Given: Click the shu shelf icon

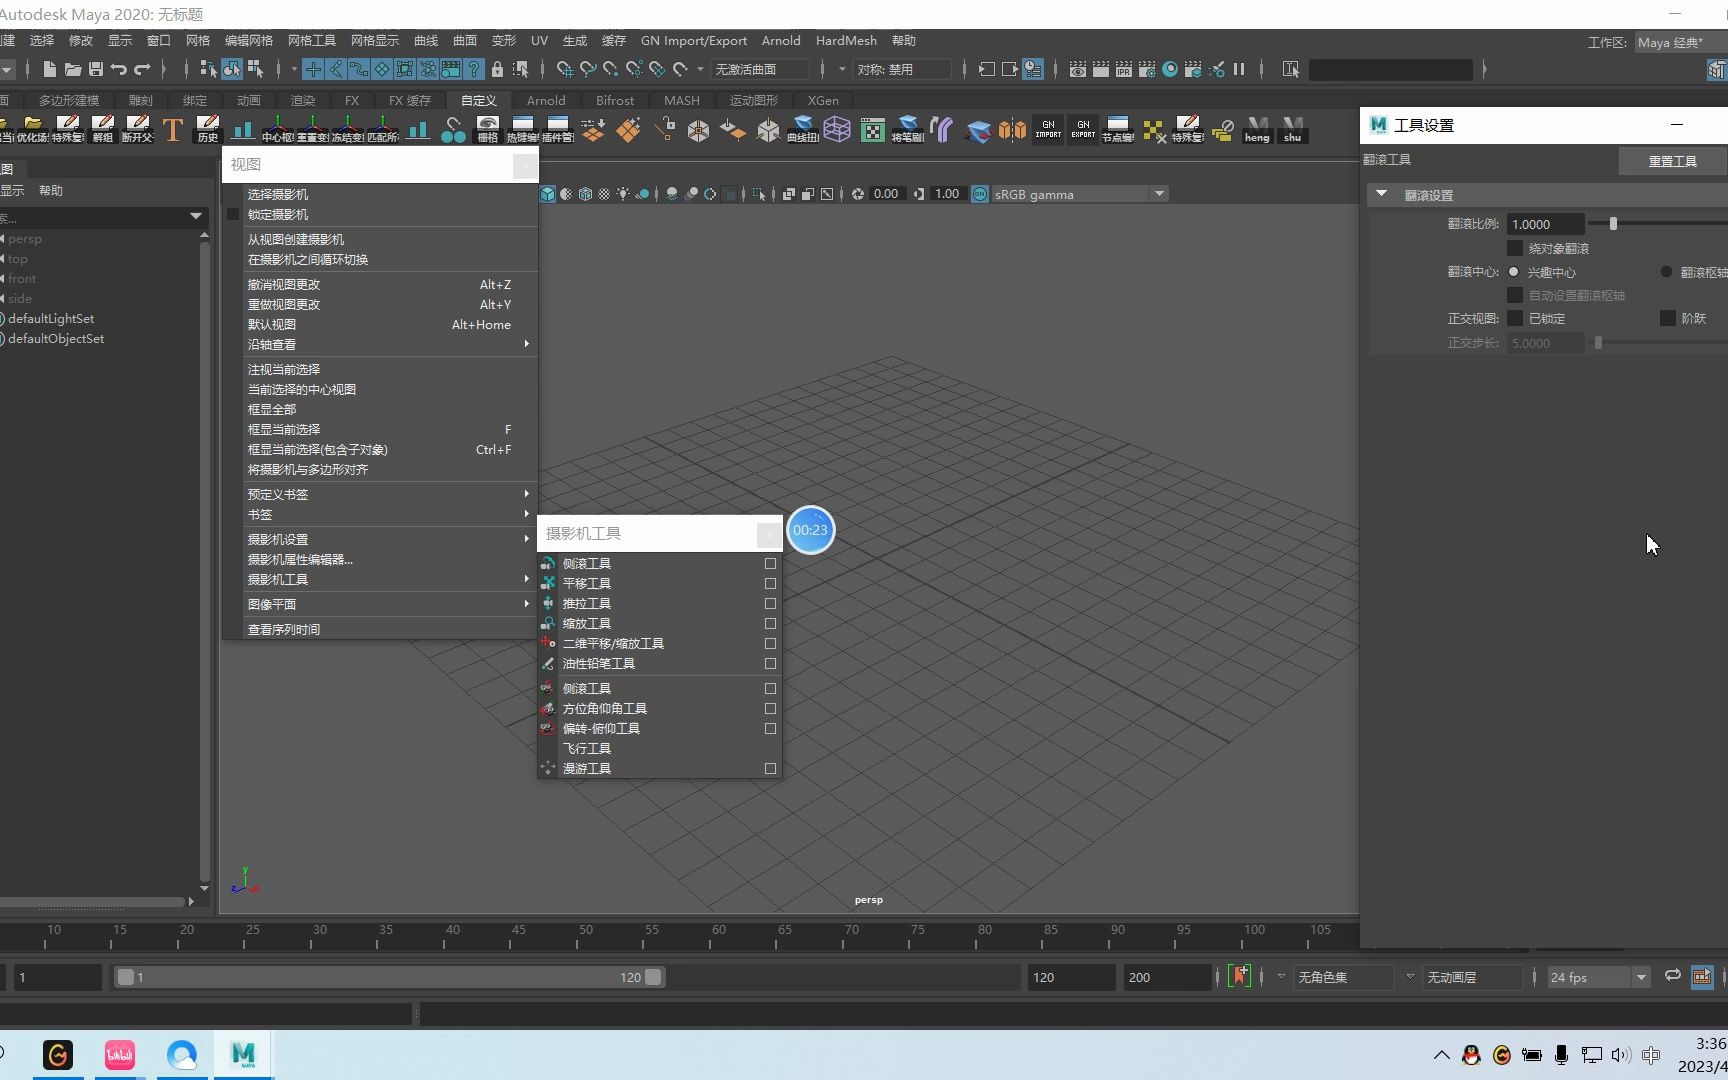Looking at the screenshot, I should click(x=1292, y=129).
